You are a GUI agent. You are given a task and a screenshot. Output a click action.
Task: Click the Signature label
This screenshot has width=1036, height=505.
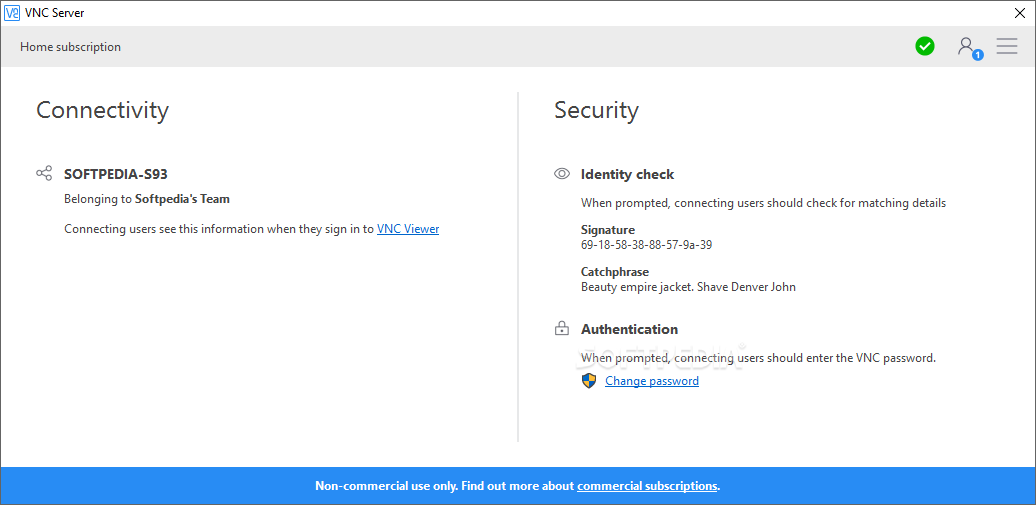pyautogui.click(x=608, y=230)
